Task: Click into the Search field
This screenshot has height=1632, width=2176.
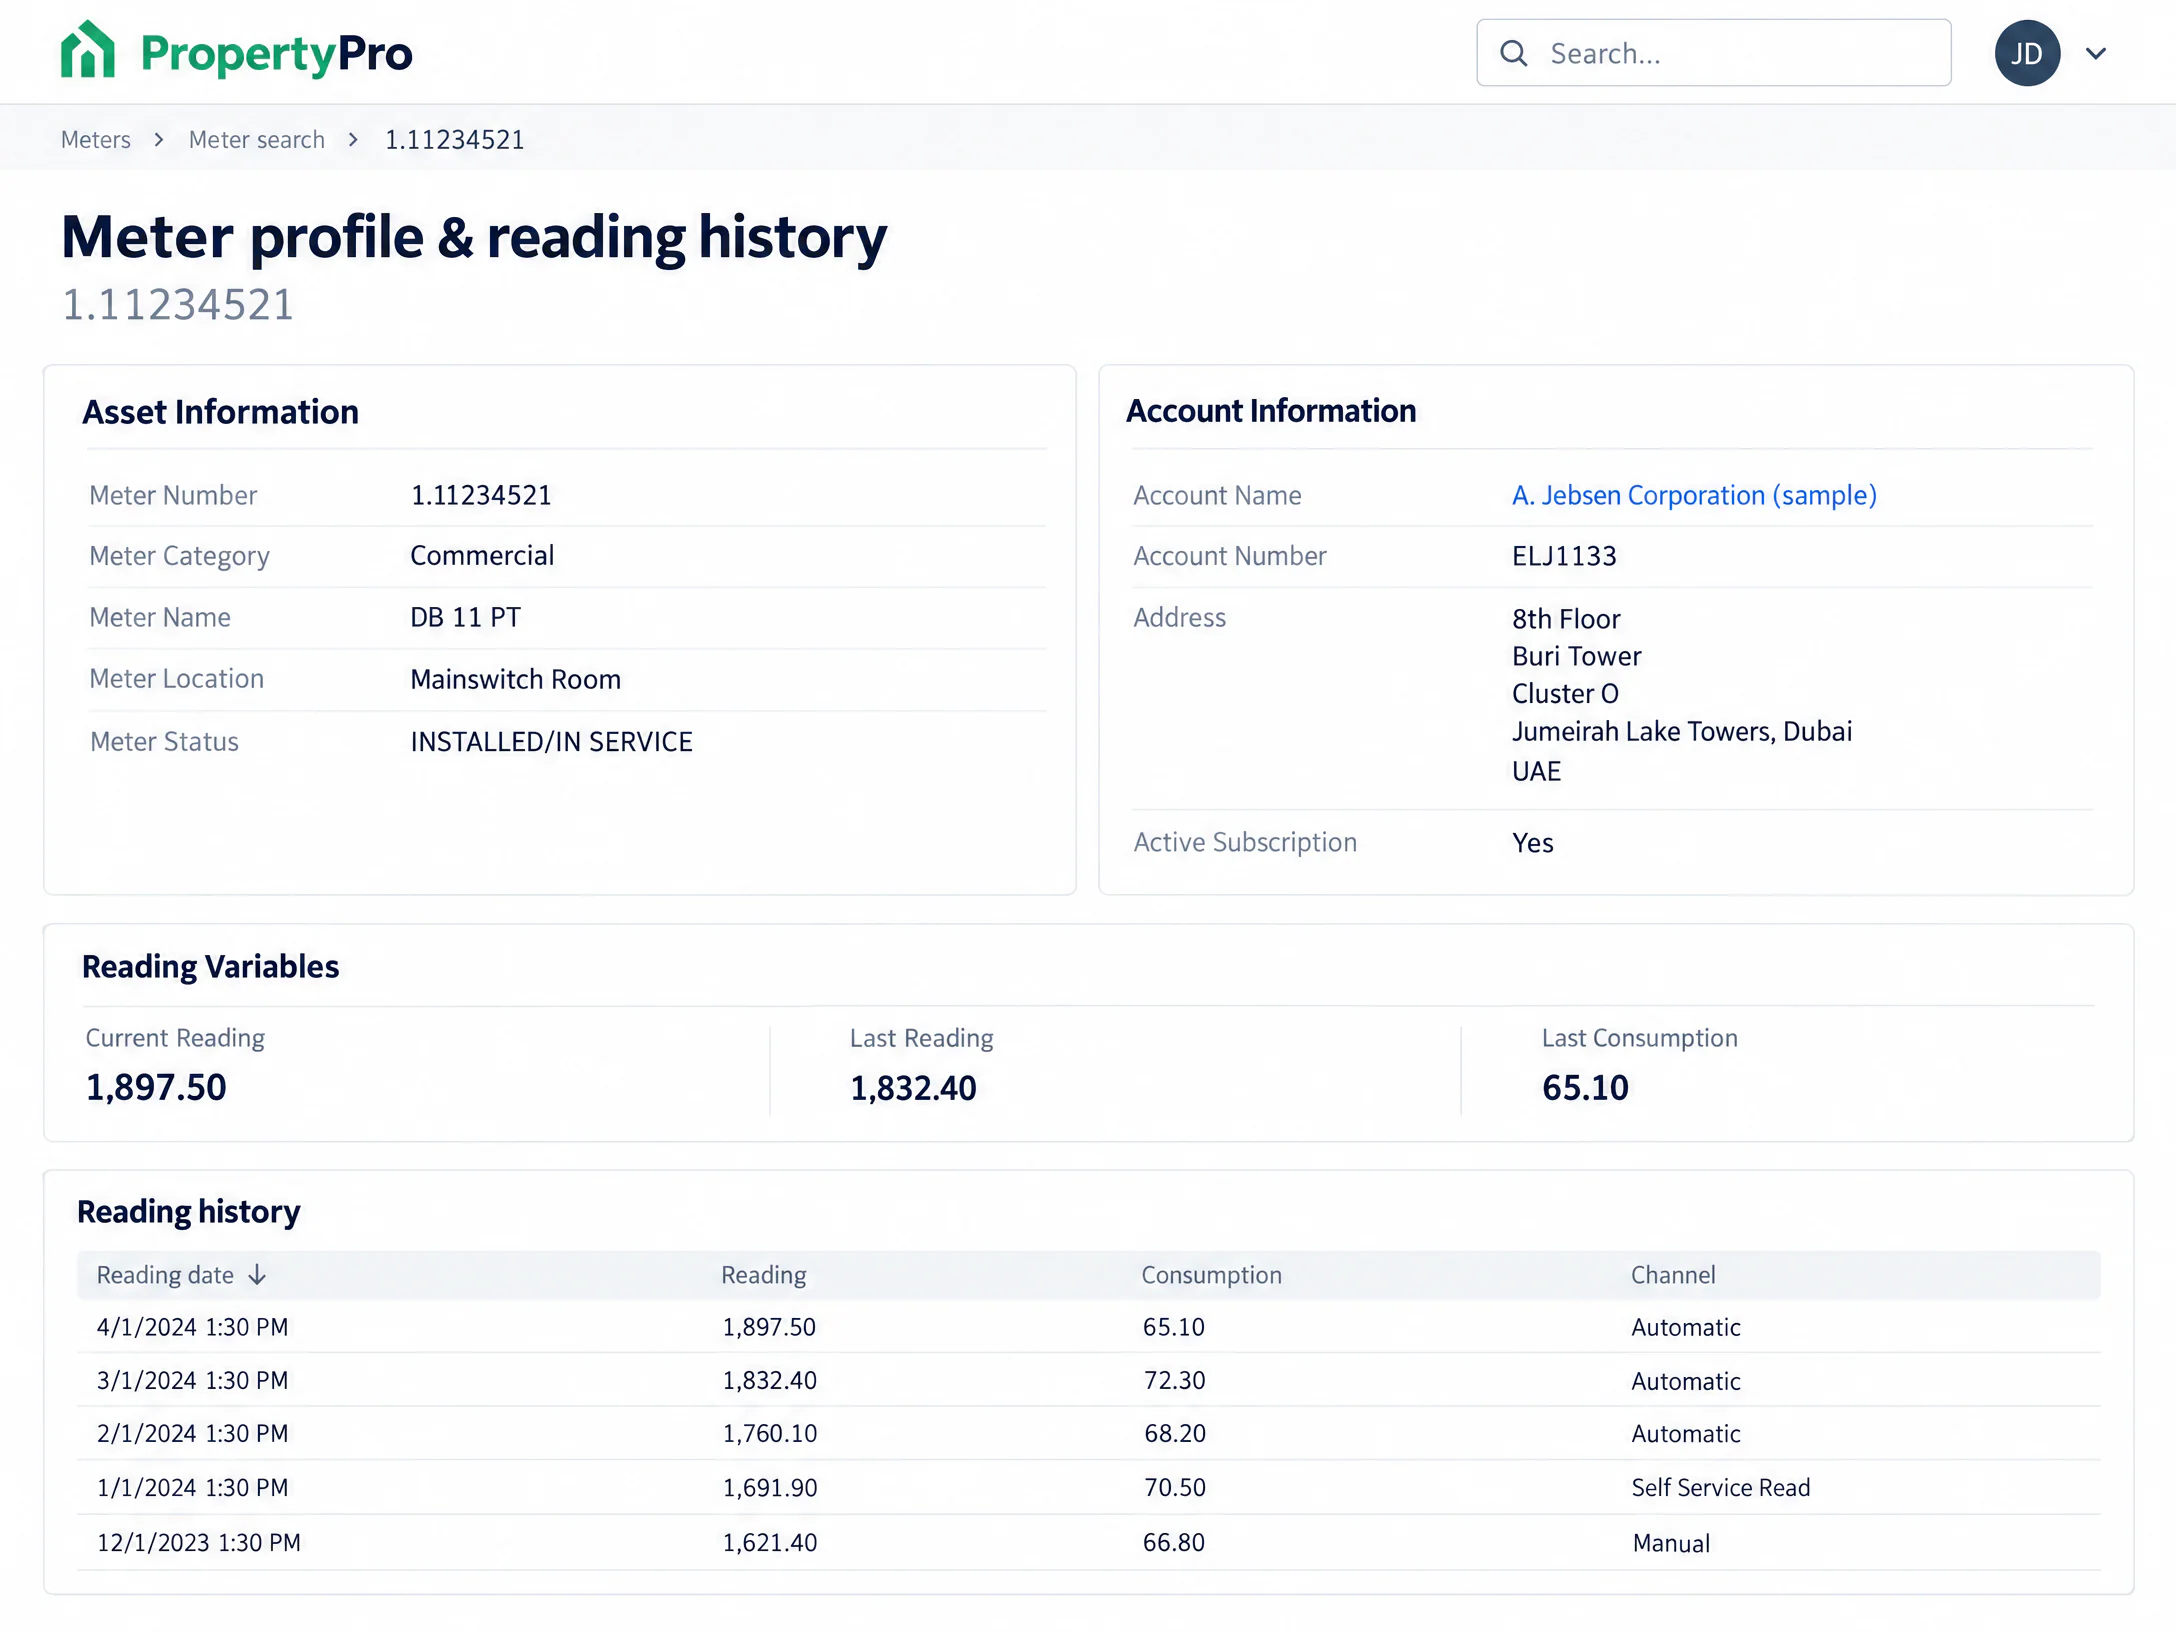Action: click(x=1713, y=53)
